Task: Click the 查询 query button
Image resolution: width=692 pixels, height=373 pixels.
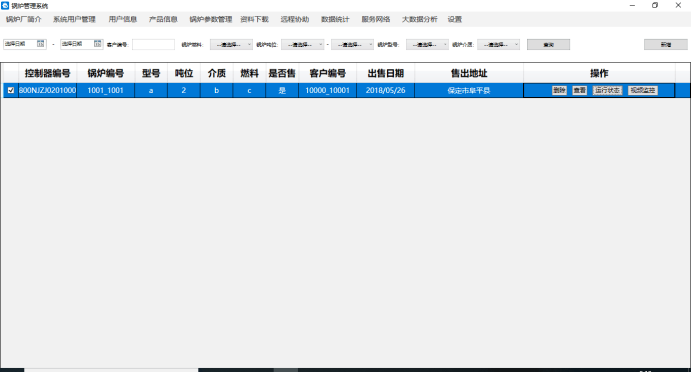Action: tap(548, 45)
